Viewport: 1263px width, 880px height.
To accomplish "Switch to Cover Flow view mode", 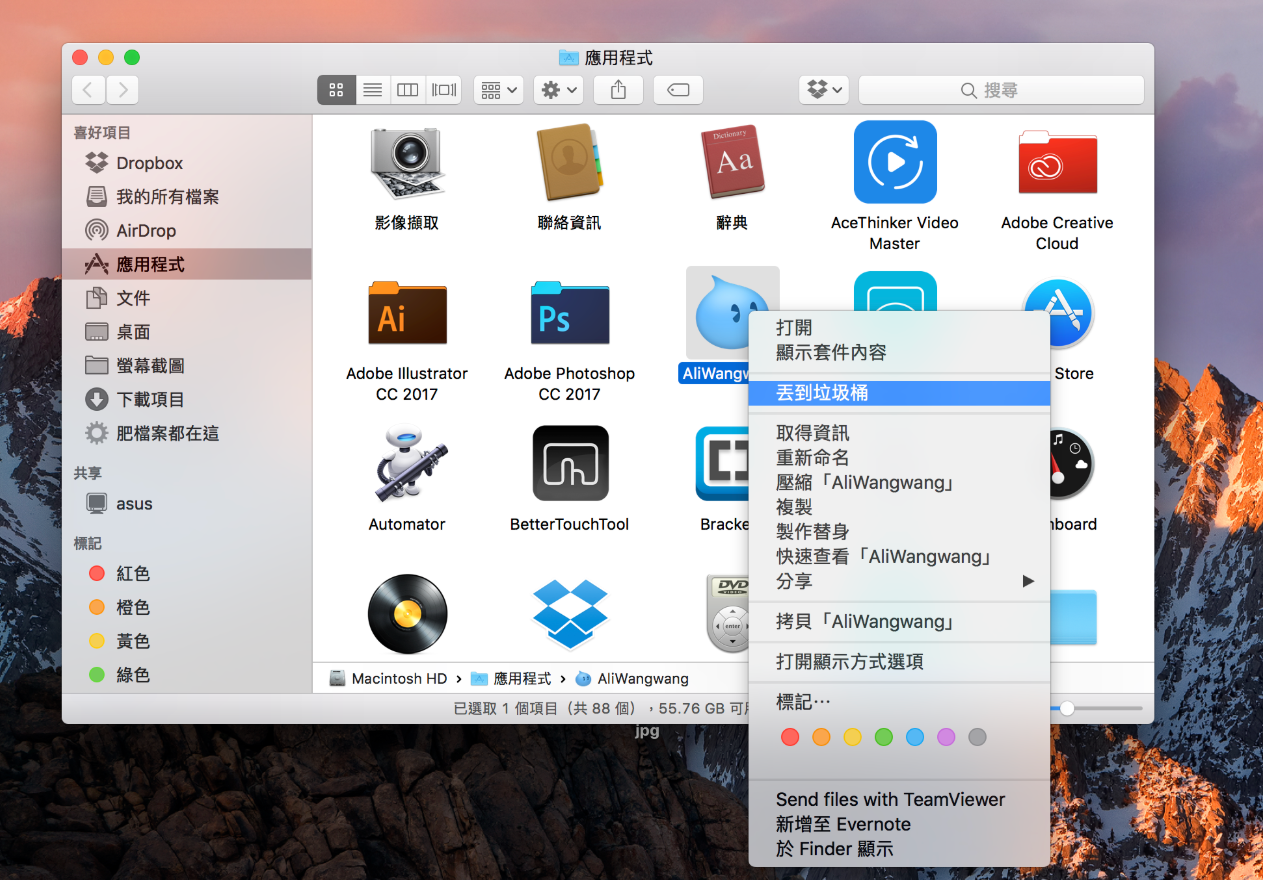I will pyautogui.click(x=444, y=90).
